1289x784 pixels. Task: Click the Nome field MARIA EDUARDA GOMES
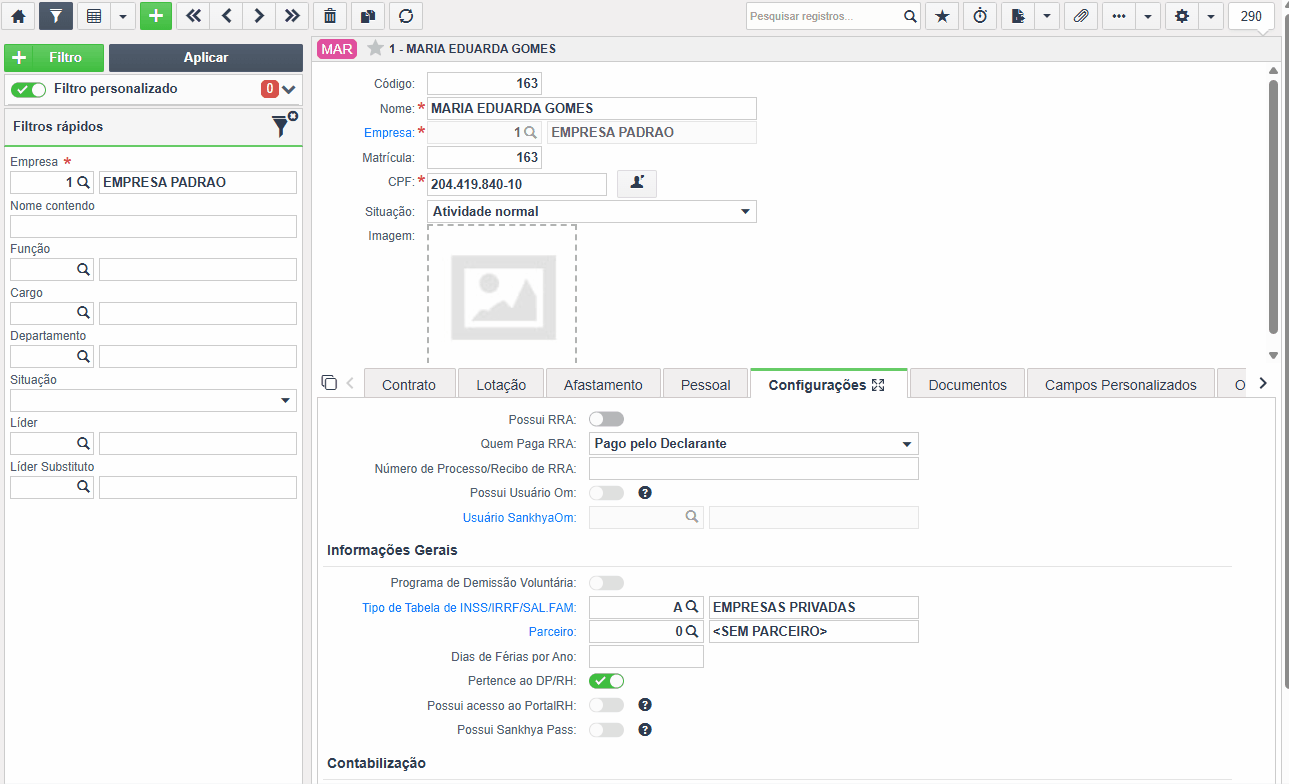[x=592, y=108]
